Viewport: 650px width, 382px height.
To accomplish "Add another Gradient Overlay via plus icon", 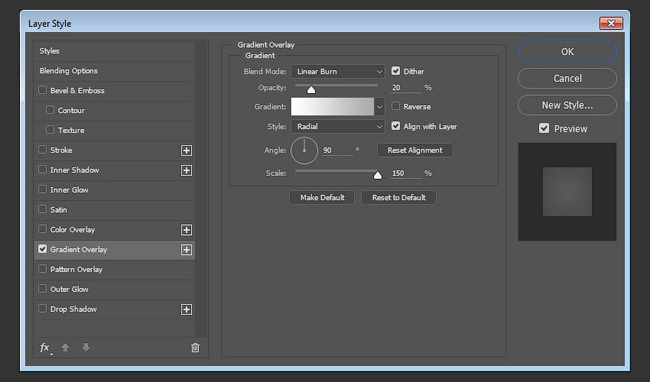I will pos(187,250).
